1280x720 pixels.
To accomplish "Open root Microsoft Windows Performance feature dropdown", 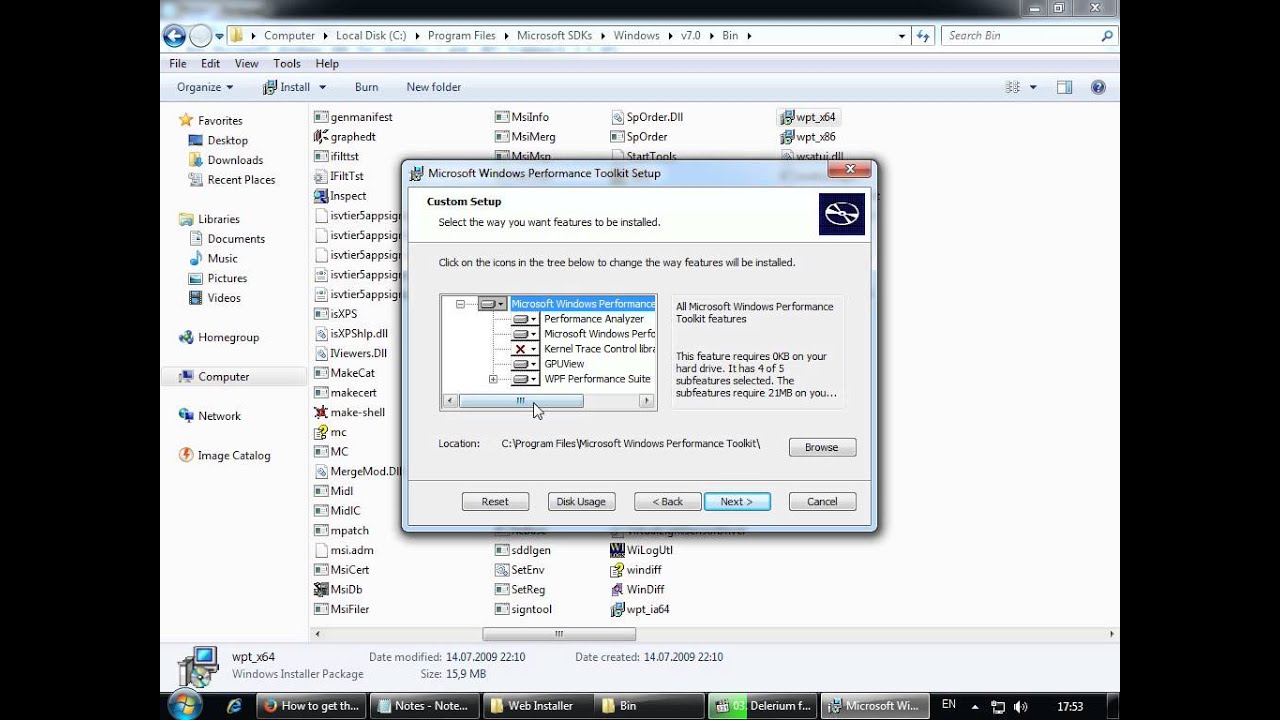I will (x=492, y=304).
